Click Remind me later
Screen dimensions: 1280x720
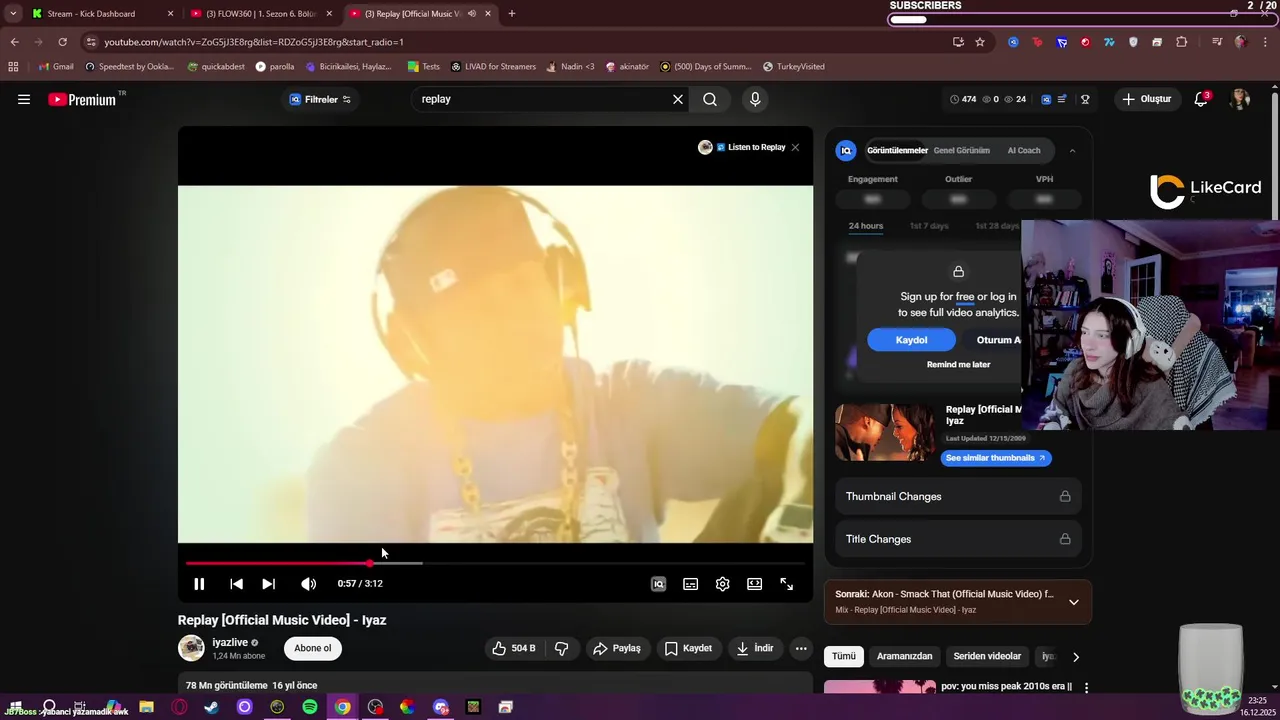coord(958,364)
